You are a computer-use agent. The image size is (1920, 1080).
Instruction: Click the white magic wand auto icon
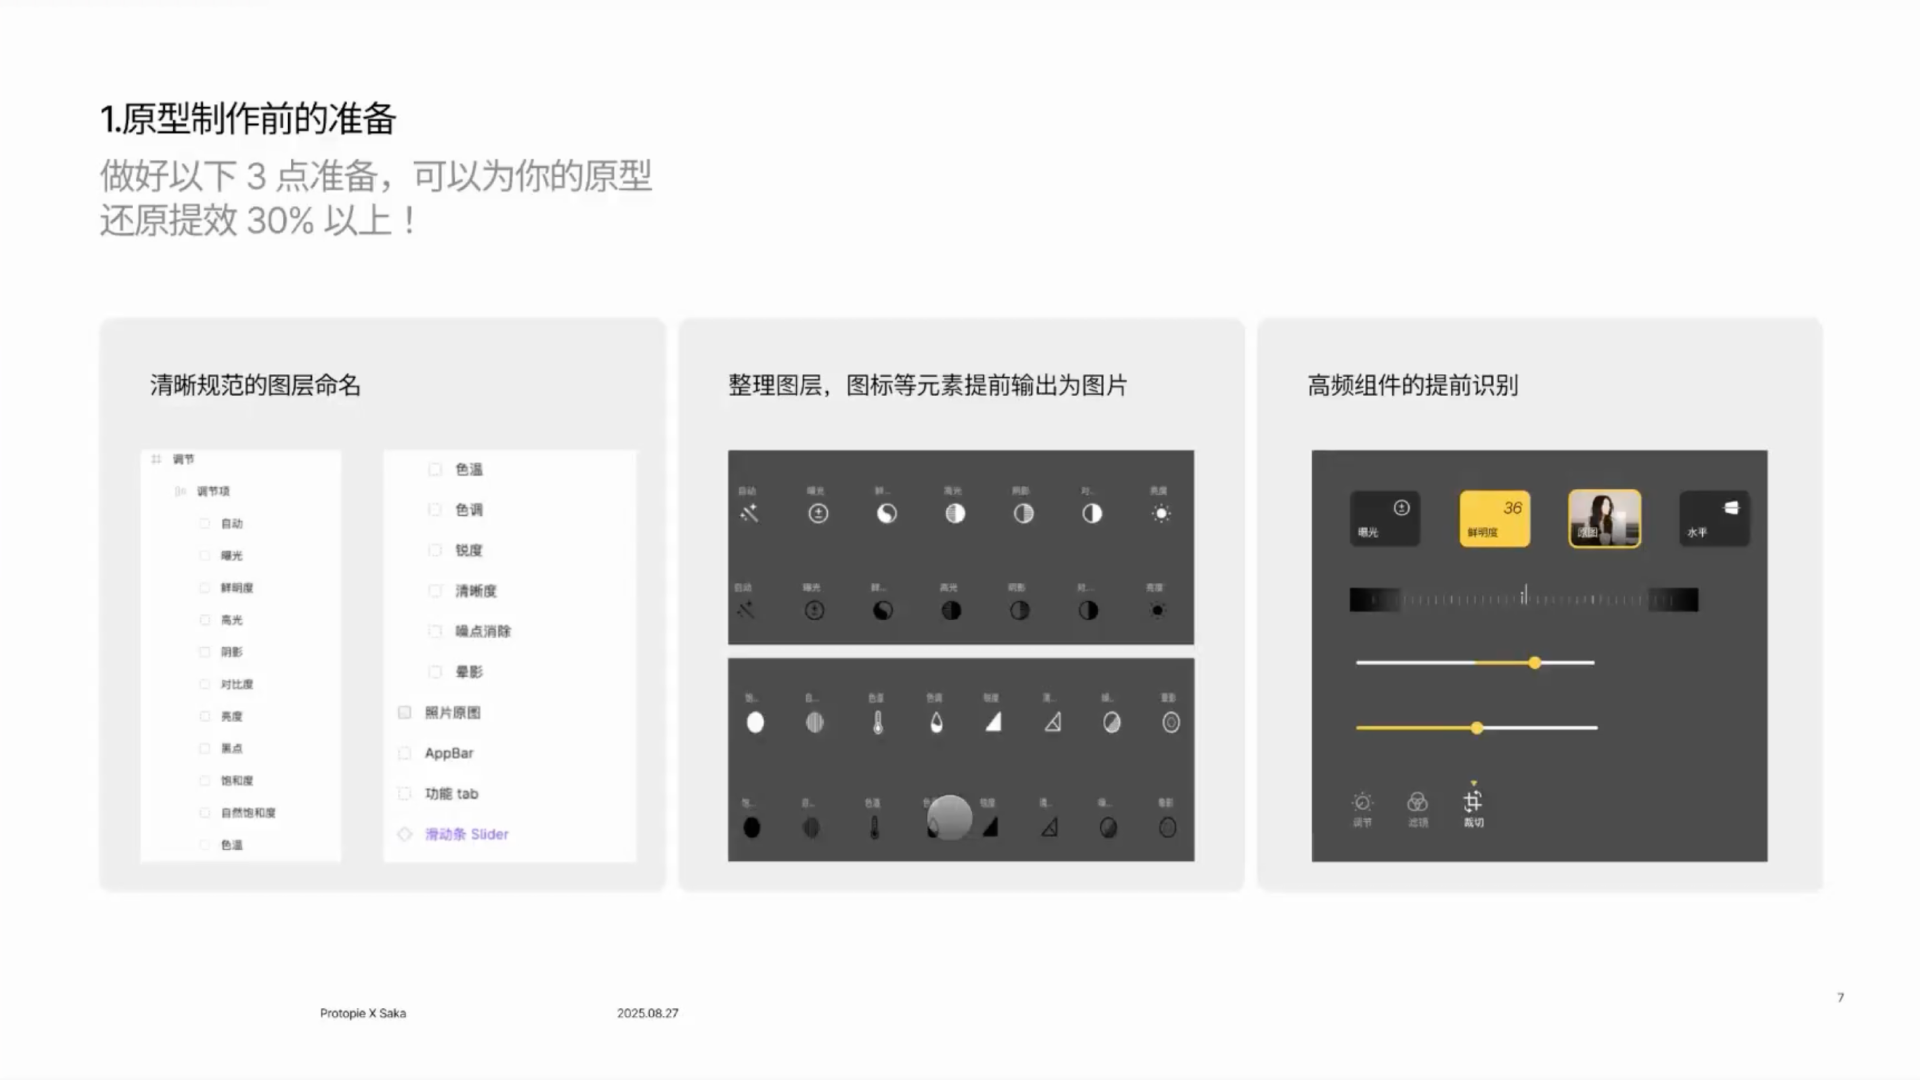click(749, 514)
